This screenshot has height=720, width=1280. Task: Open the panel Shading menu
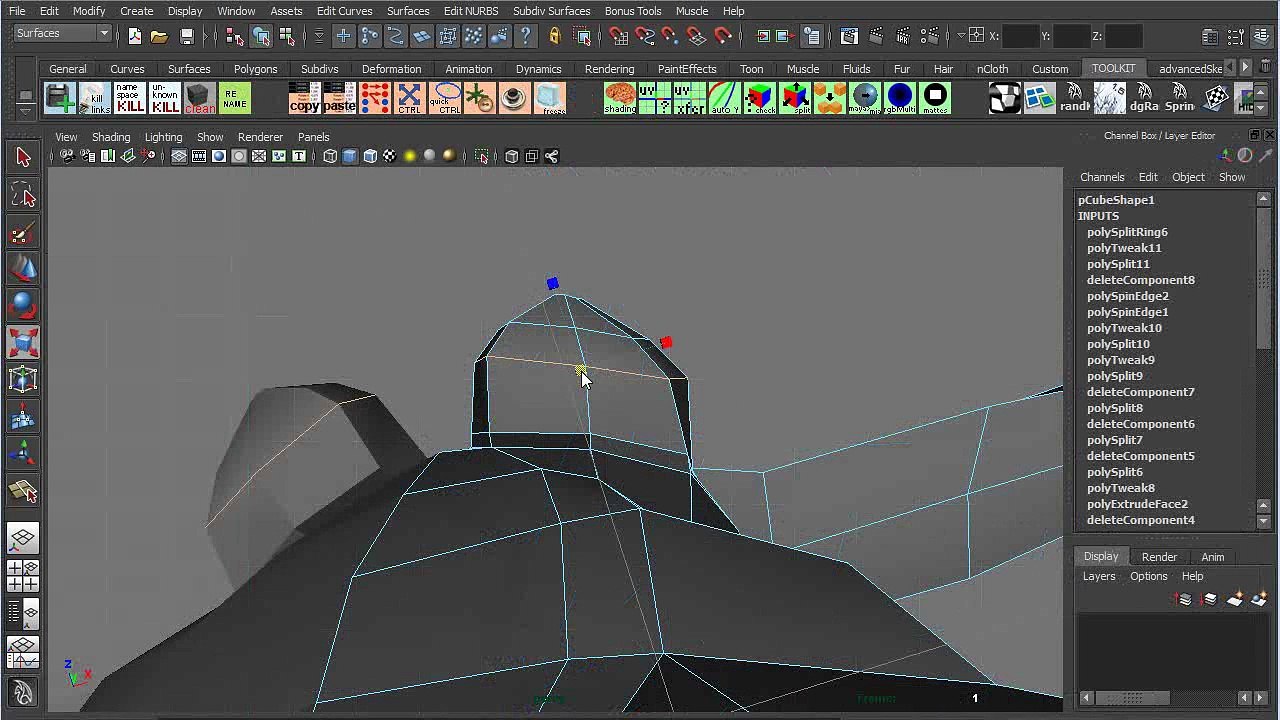click(111, 137)
